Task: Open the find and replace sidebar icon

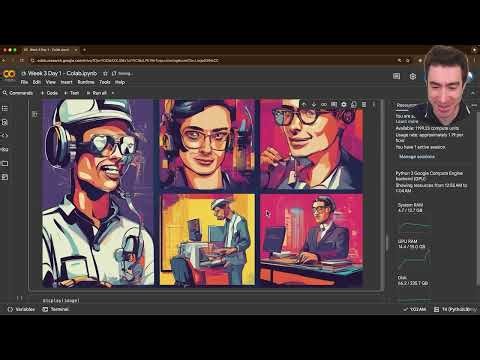Action: click(x=5, y=122)
